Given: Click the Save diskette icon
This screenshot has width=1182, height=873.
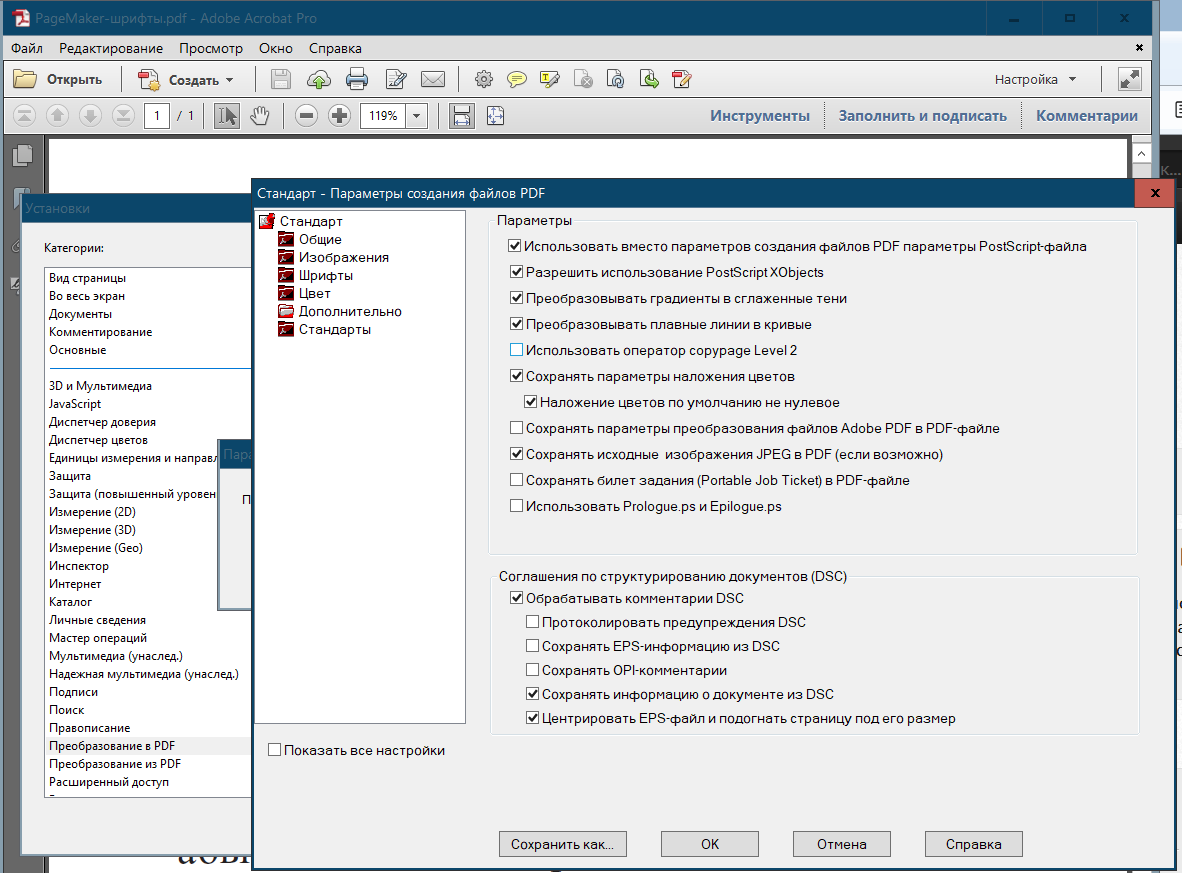Looking at the screenshot, I should point(280,79).
